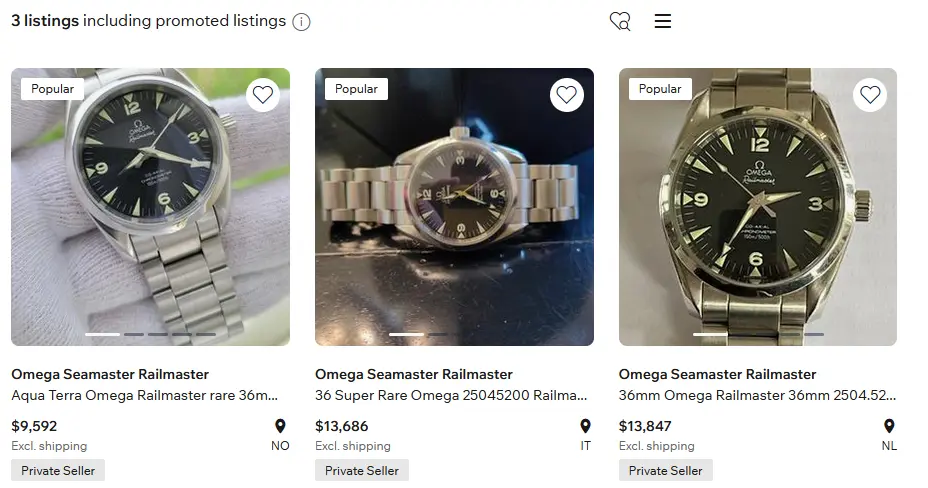Switch to list view layout icon
The image size is (928, 488).
pos(663,21)
